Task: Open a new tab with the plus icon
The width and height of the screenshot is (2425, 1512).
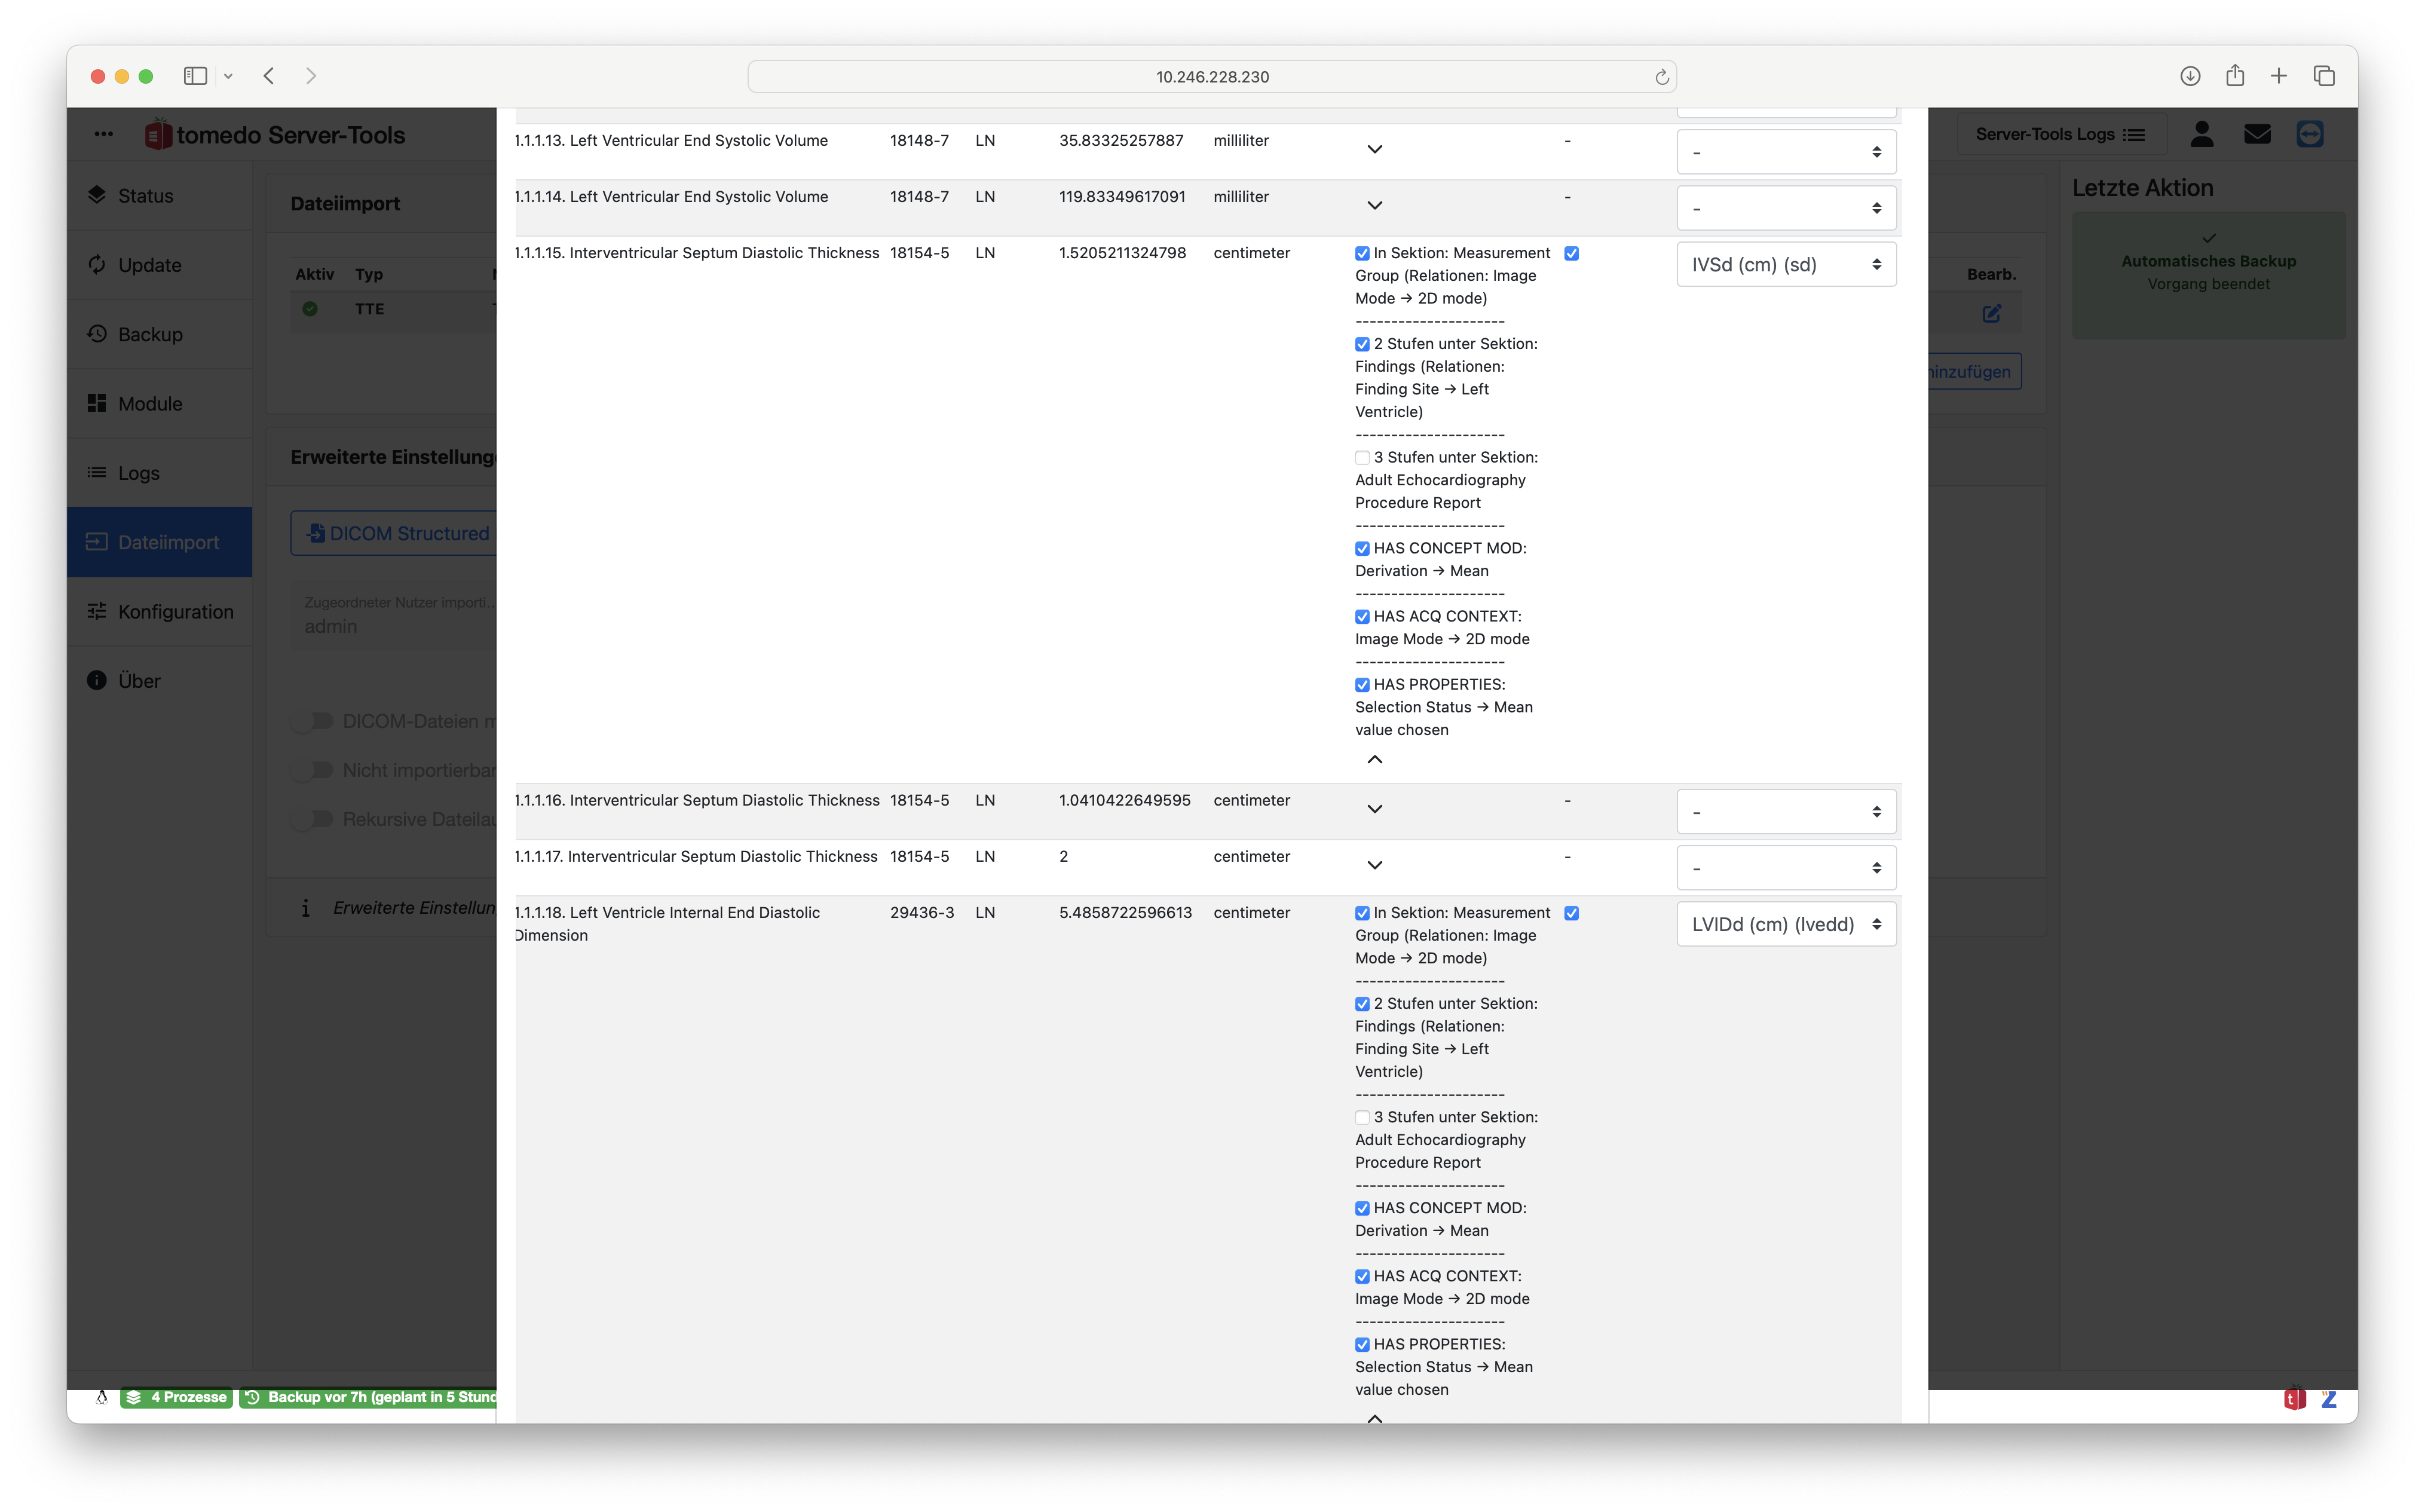Action: pyautogui.click(x=2279, y=76)
